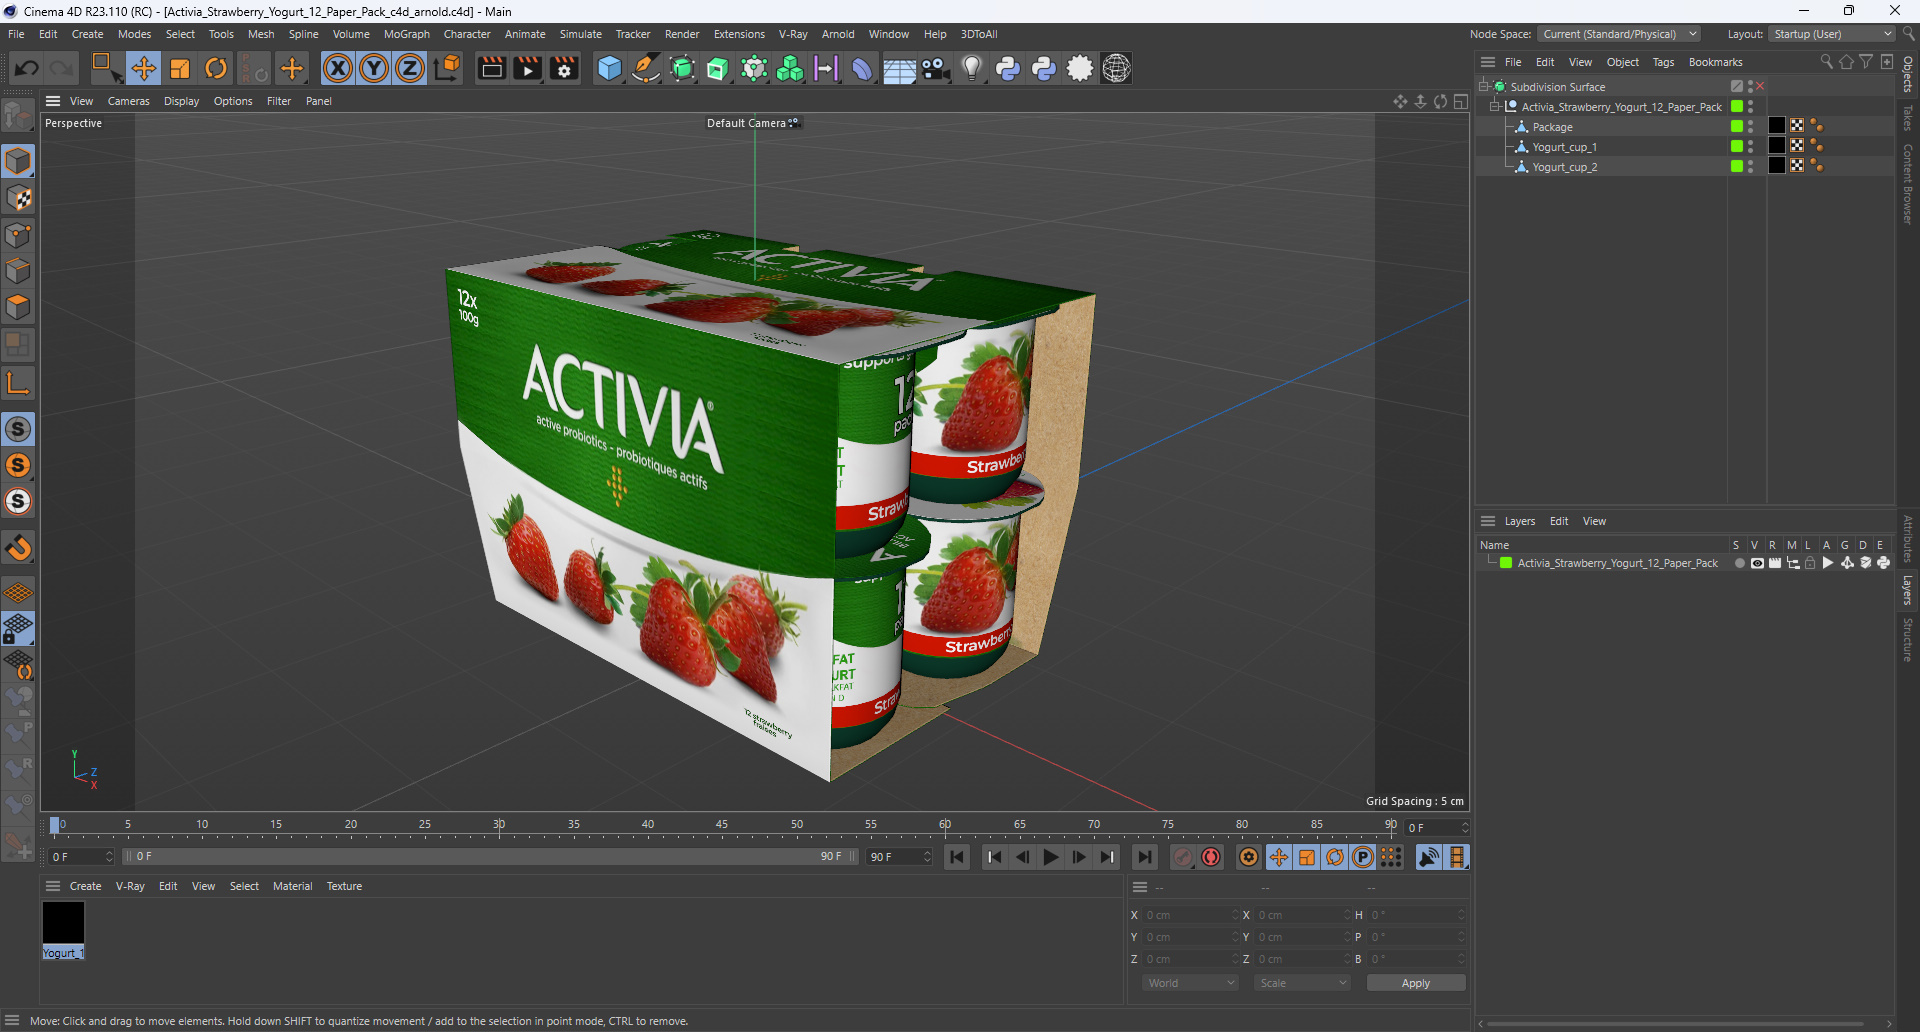Toggle X axis lock
1920x1032 pixels.
[x=338, y=68]
